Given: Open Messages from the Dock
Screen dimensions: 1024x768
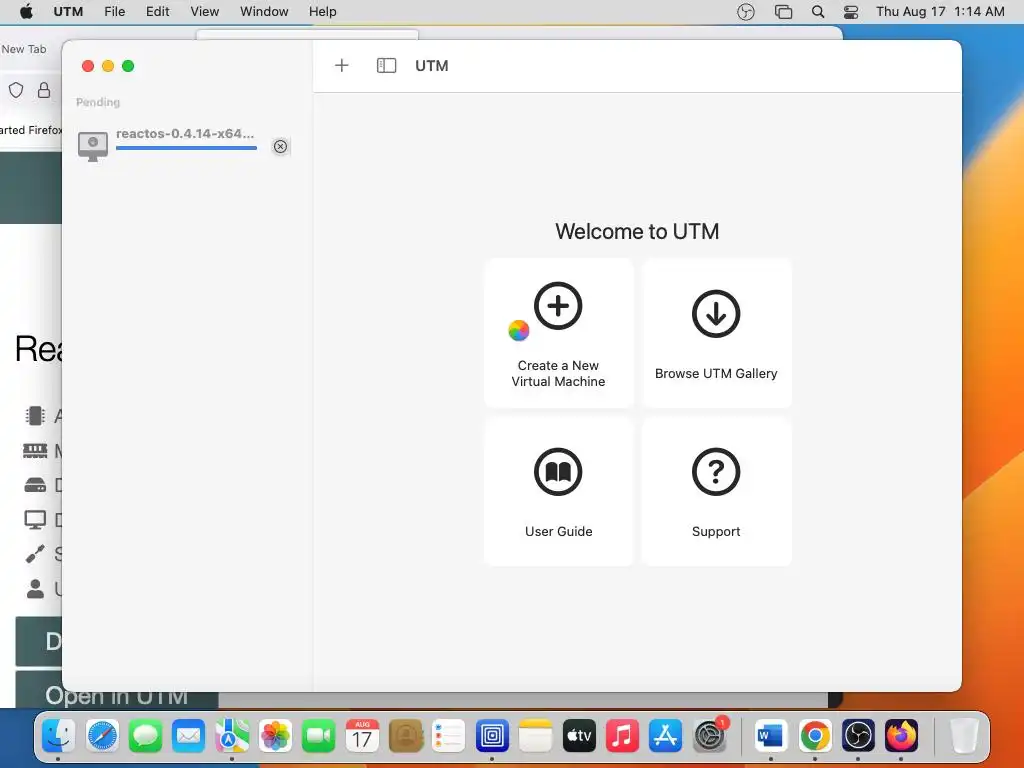Looking at the screenshot, I should pyautogui.click(x=146, y=736).
